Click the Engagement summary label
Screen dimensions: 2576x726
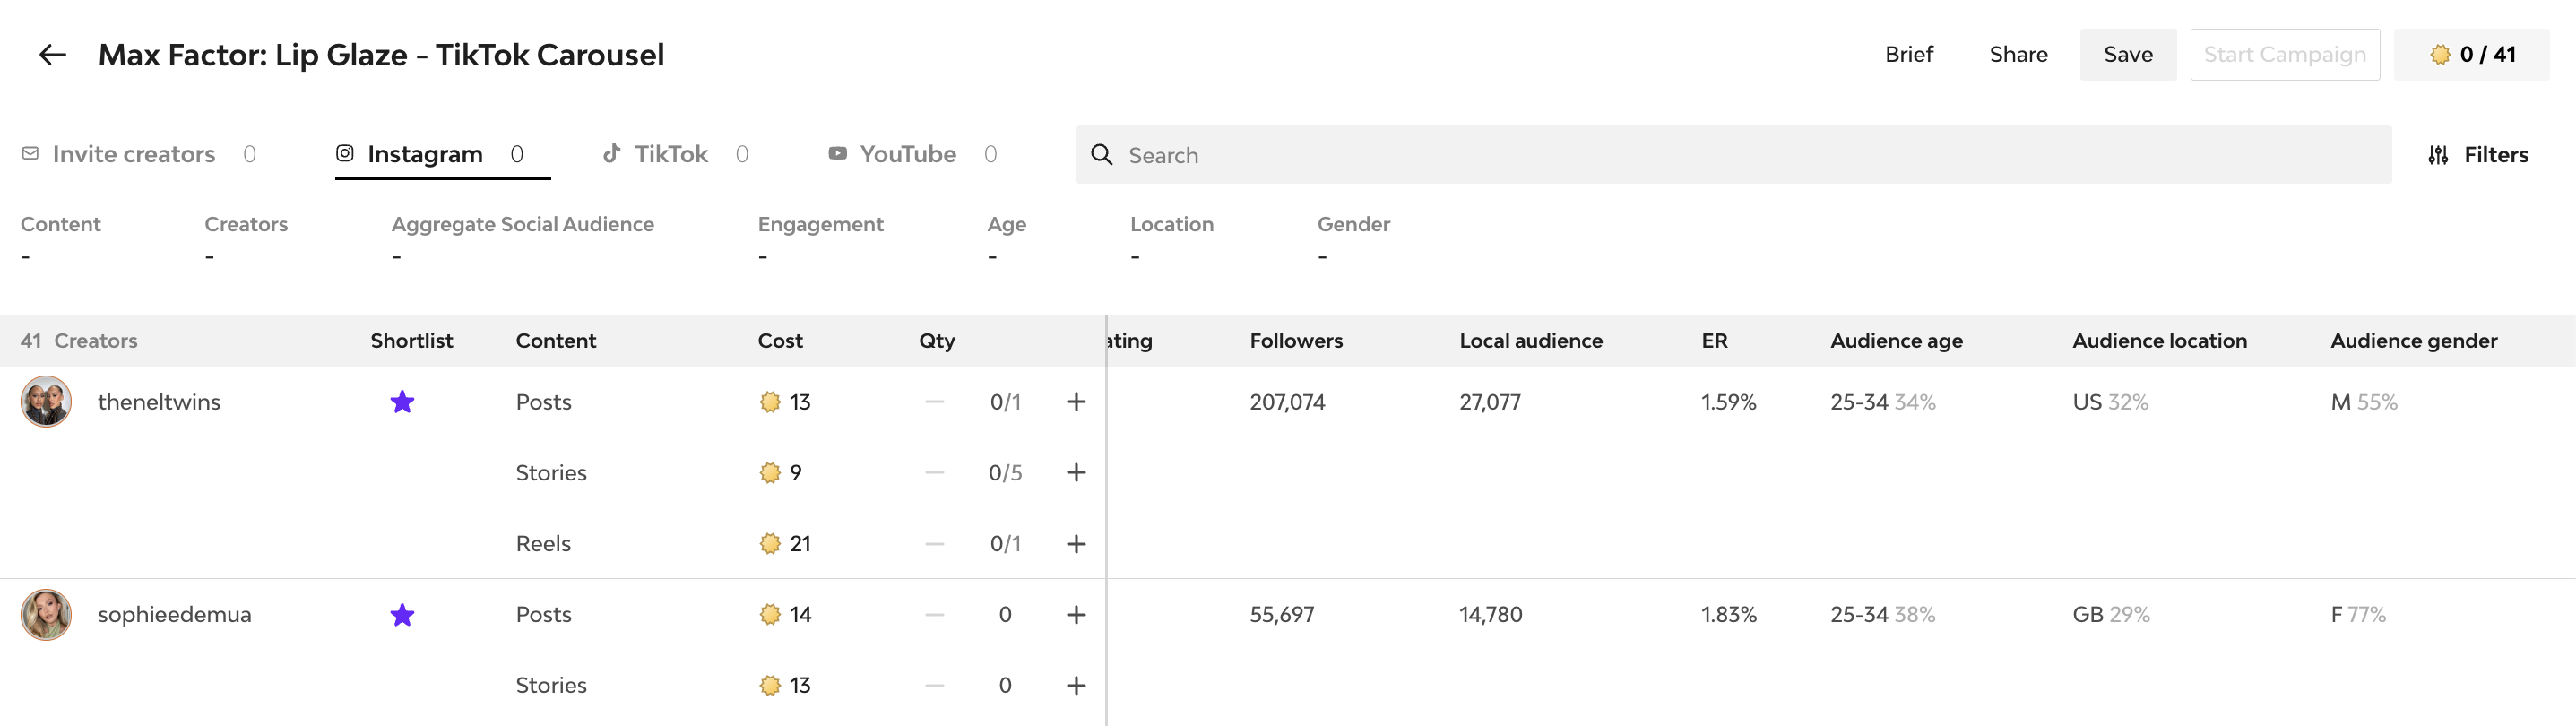coord(820,224)
